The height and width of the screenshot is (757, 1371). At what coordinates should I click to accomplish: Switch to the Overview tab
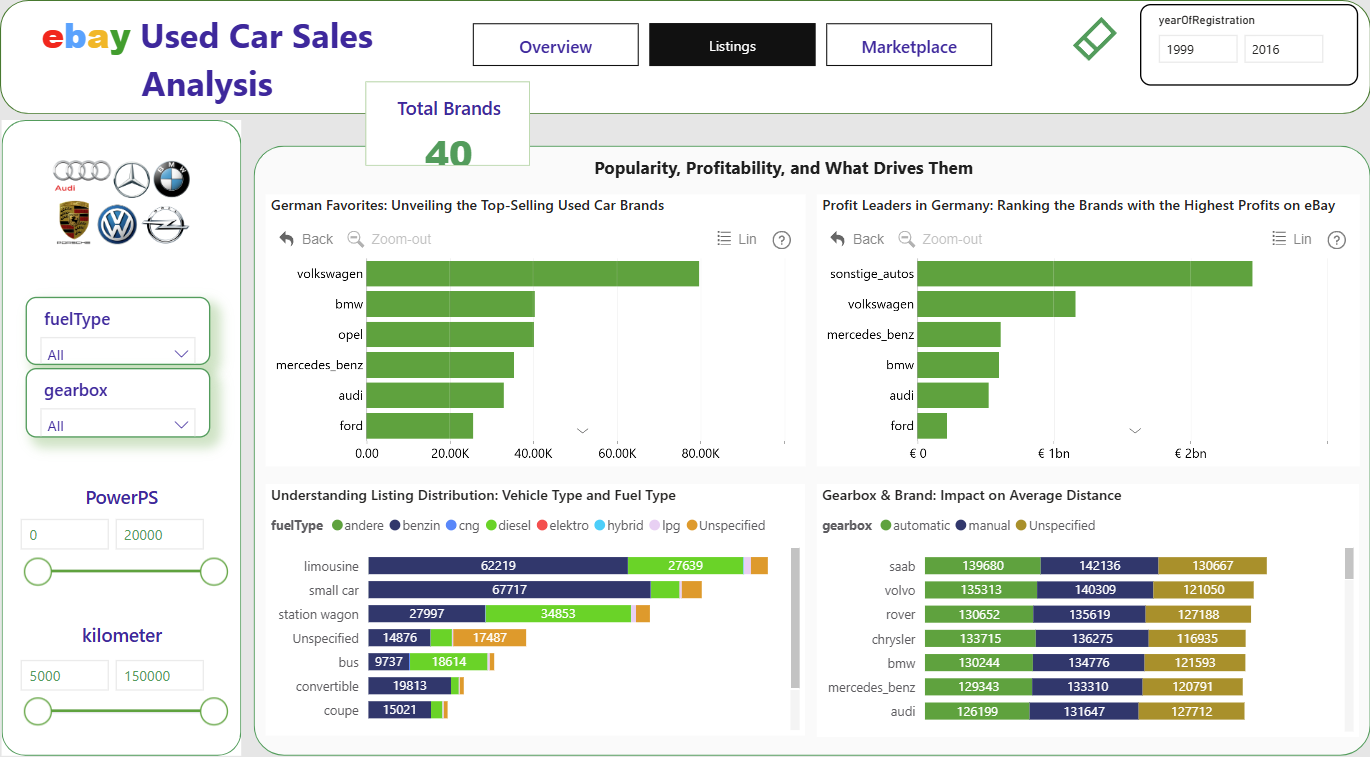pyautogui.click(x=556, y=46)
